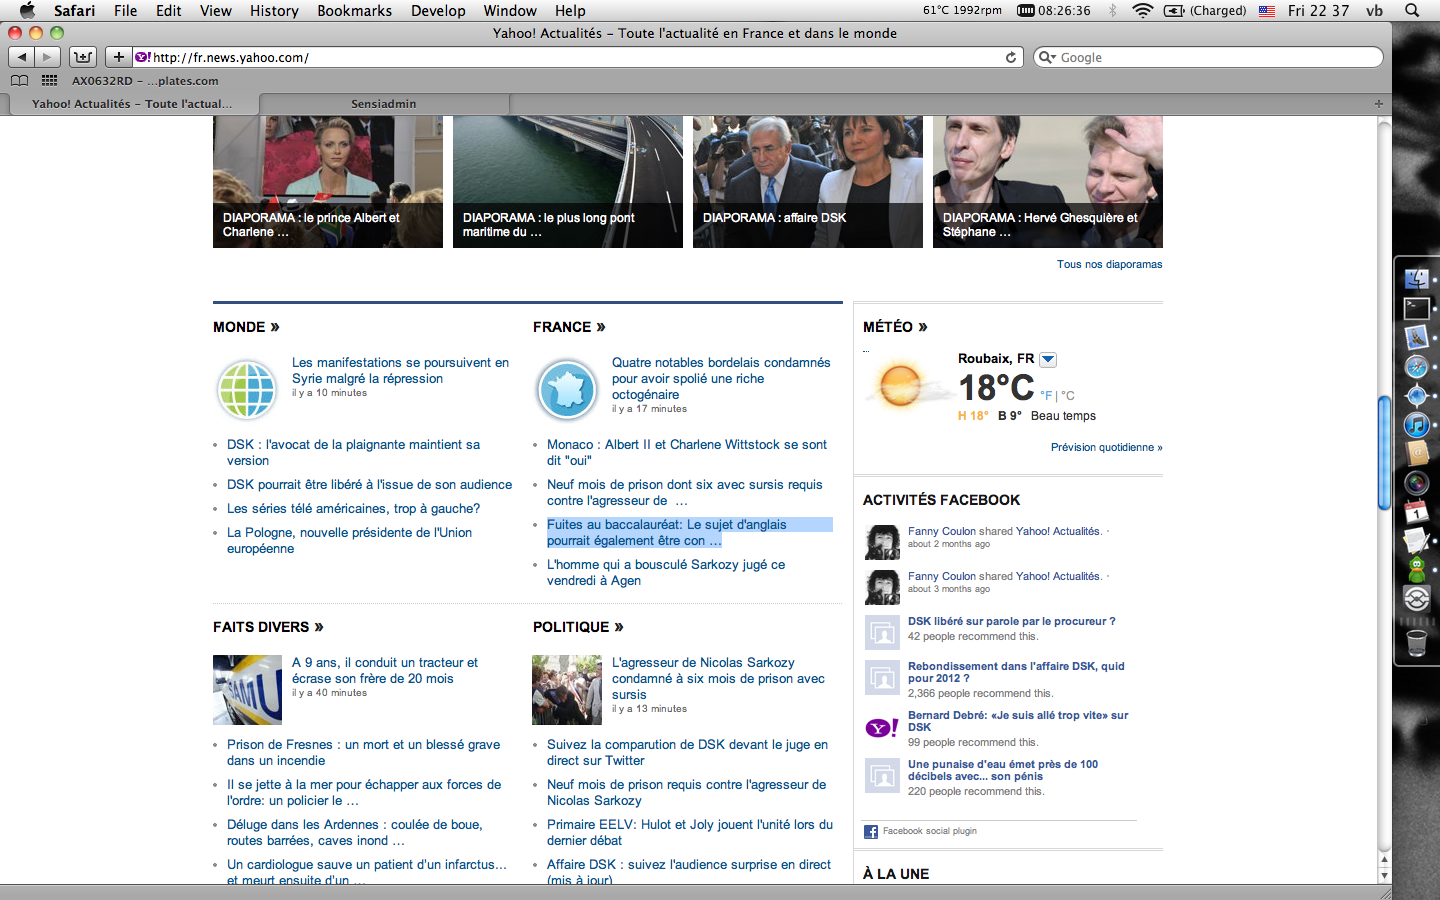Click the scroll up arrow
This screenshot has width=1440, height=900.
pyautogui.click(x=1384, y=859)
